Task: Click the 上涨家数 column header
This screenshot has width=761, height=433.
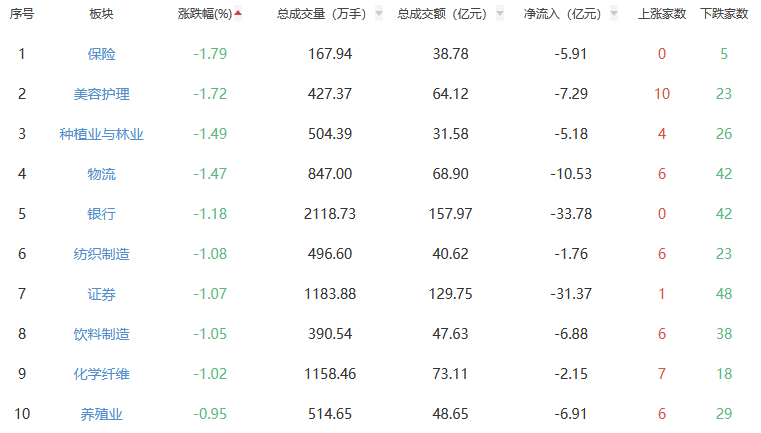Action: 662,14
